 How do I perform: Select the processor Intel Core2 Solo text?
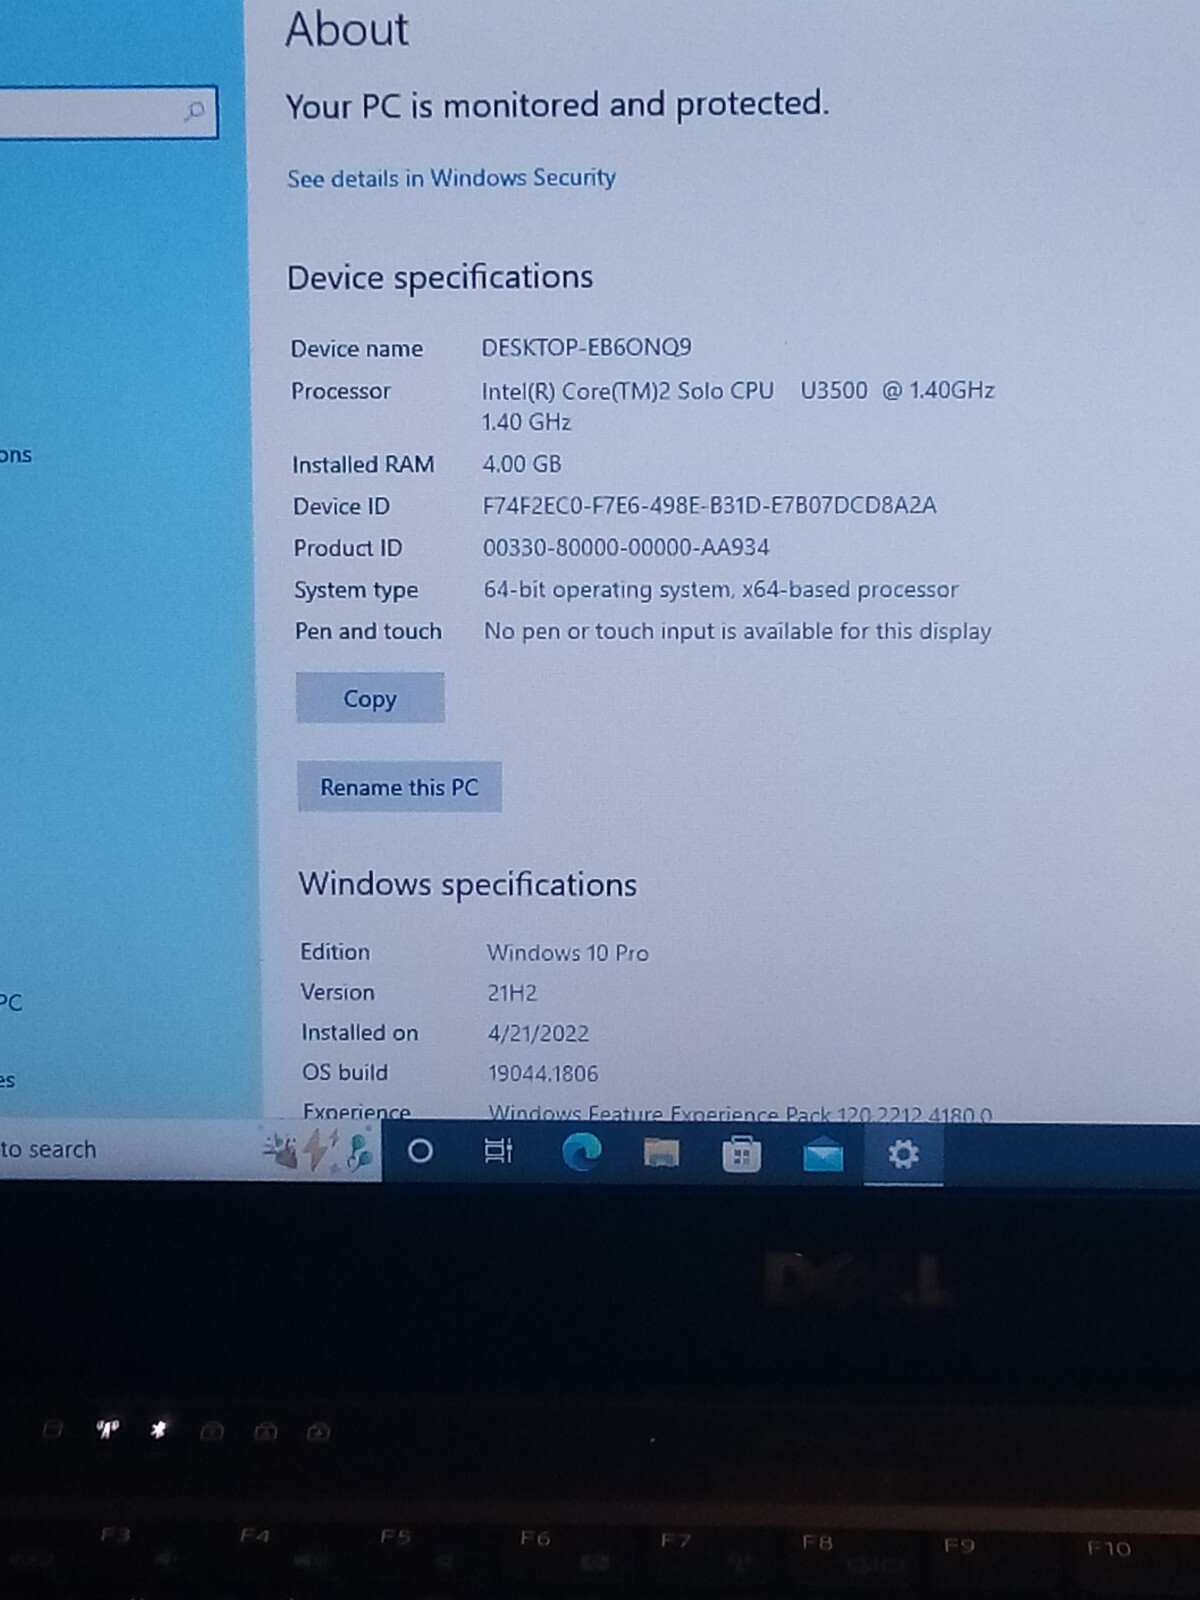click(737, 405)
